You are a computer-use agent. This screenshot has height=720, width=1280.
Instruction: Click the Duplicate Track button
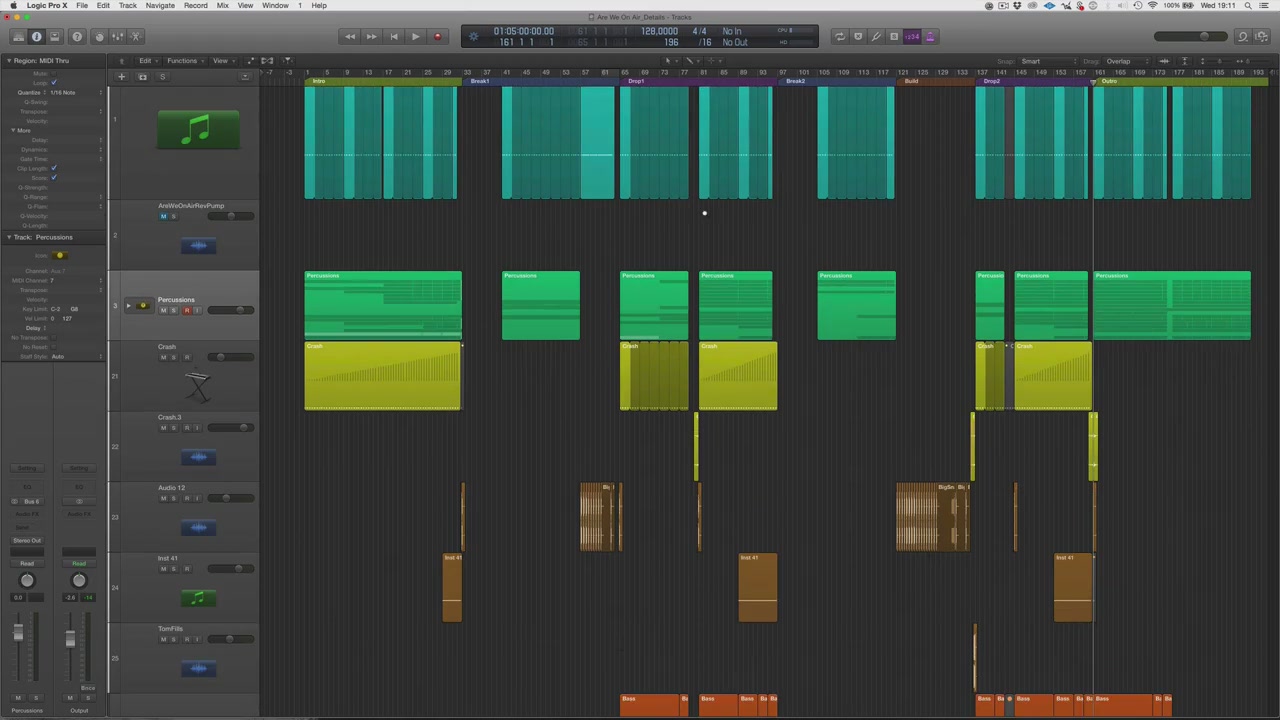coord(142,77)
